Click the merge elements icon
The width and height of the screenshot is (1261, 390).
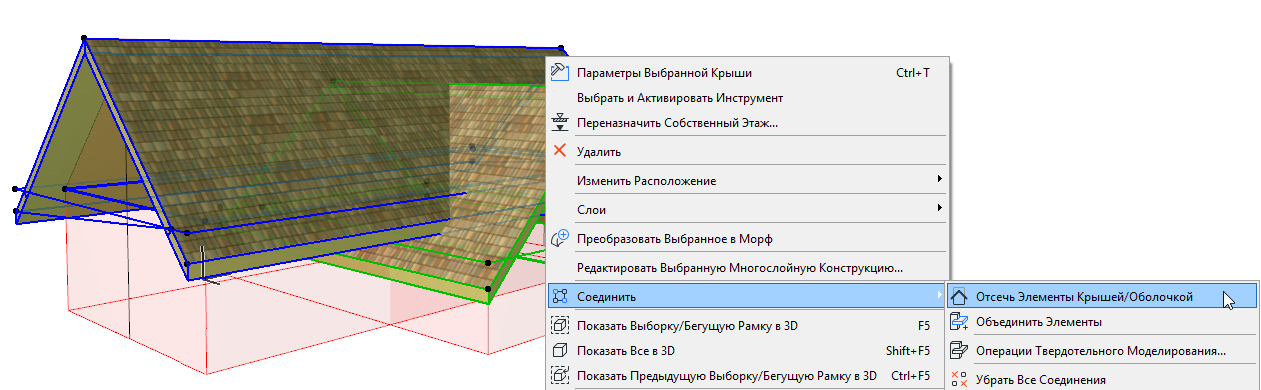[959, 321]
